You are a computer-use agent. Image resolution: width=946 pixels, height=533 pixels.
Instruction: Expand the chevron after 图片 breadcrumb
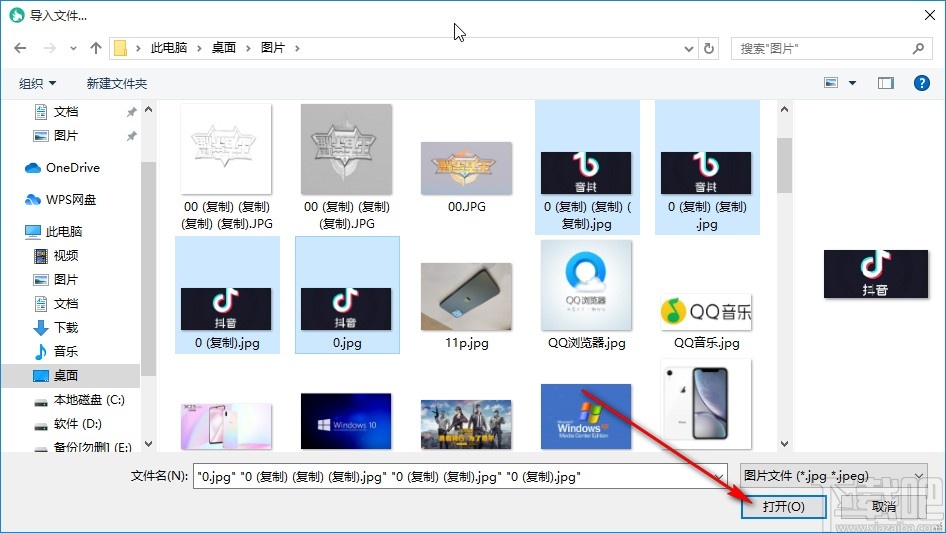(297, 48)
